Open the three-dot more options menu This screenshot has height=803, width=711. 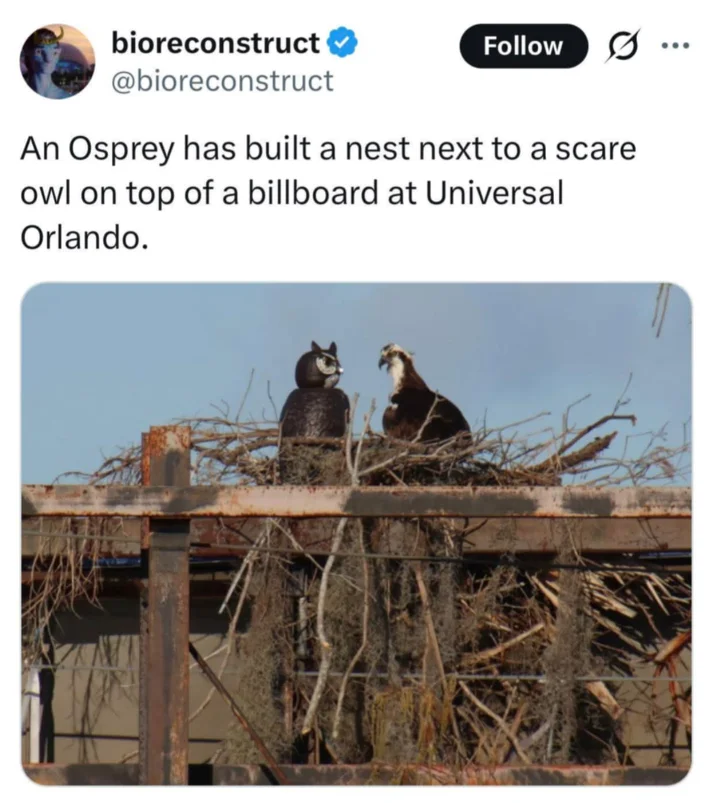point(676,46)
